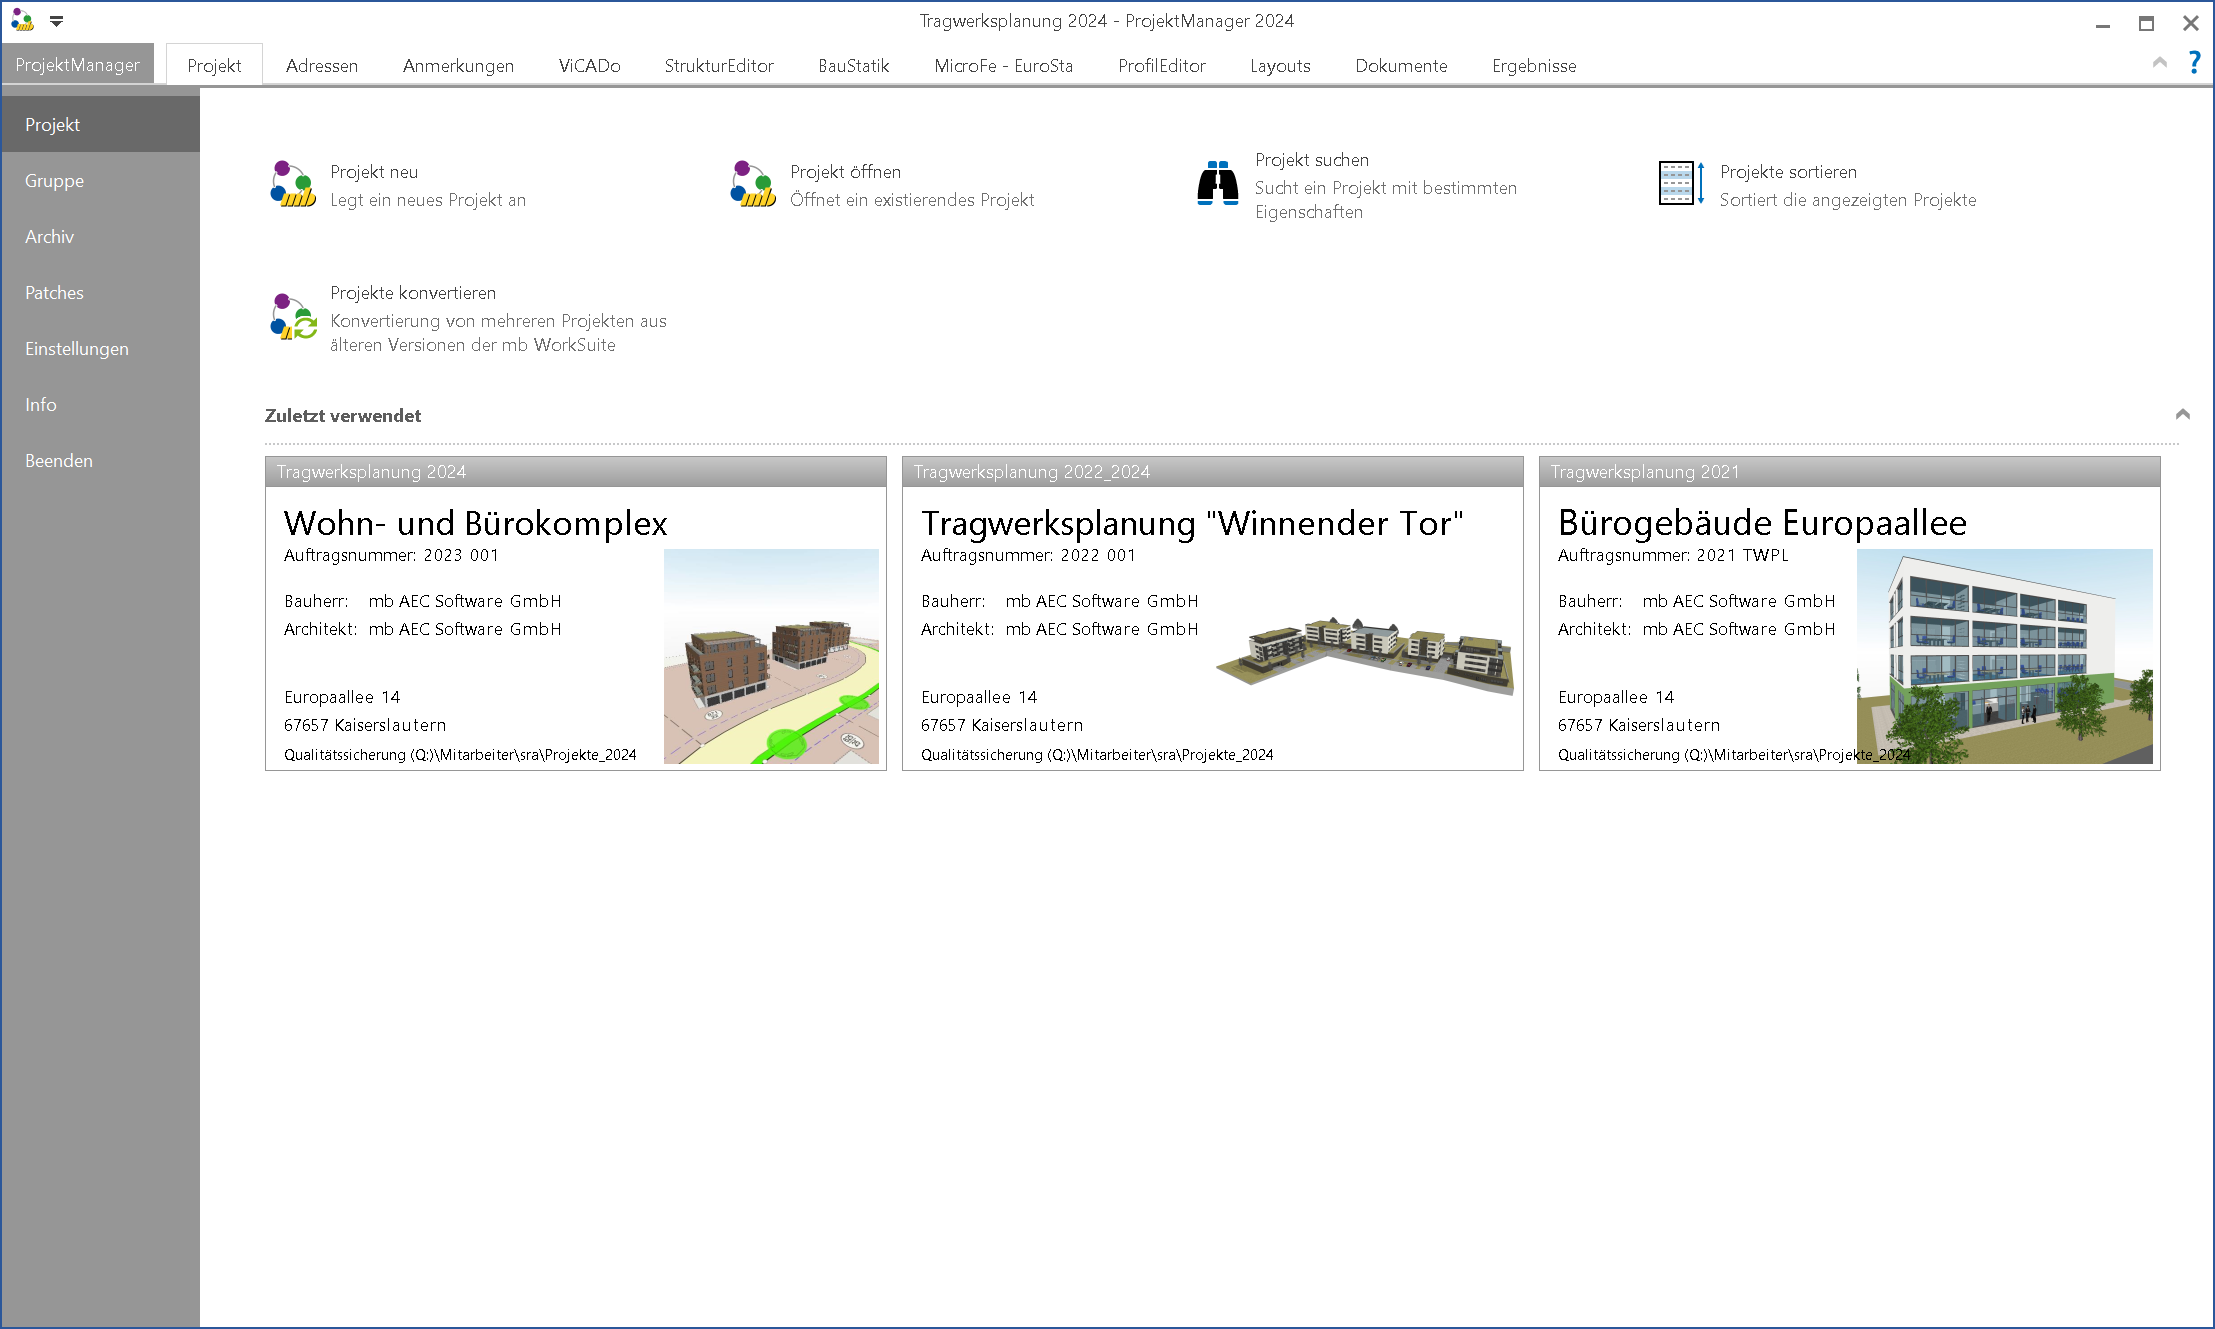
Task: Open the BauStatik tab
Action: click(853, 66)
